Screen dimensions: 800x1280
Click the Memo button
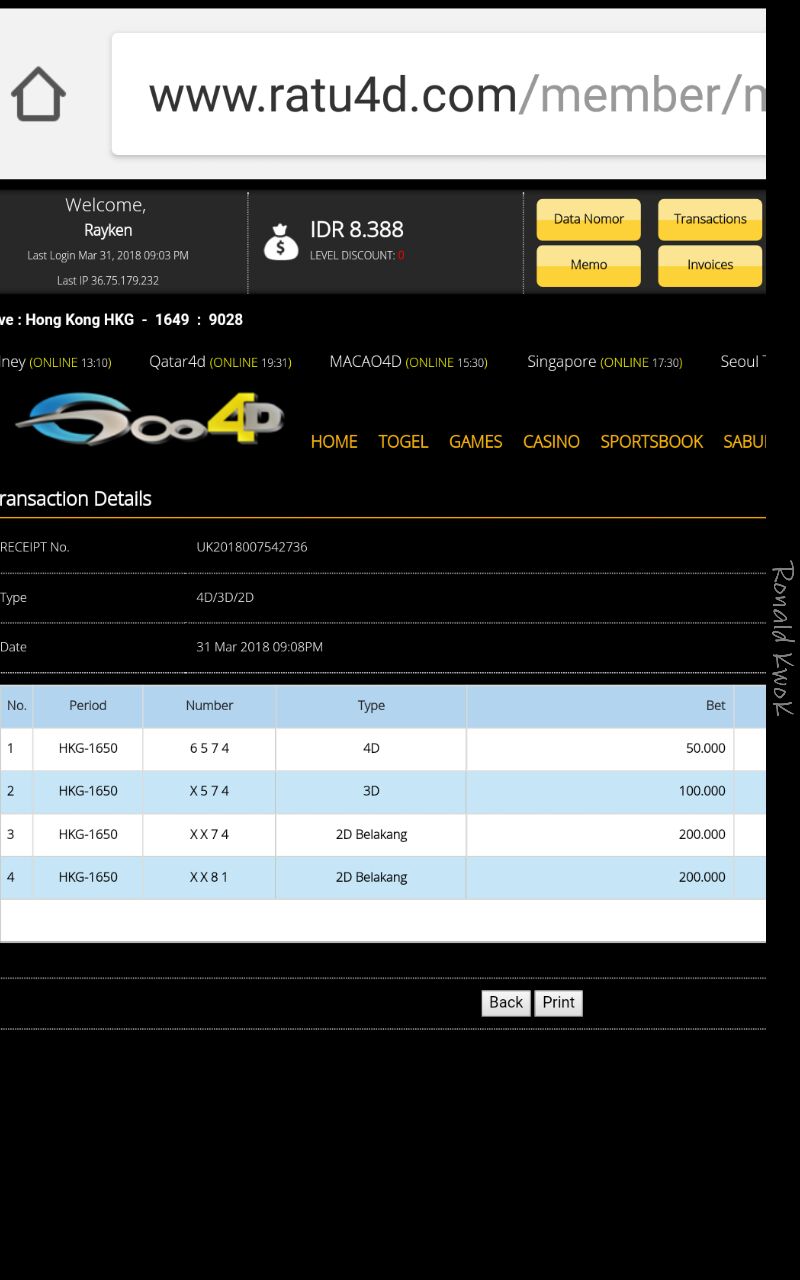588,265
